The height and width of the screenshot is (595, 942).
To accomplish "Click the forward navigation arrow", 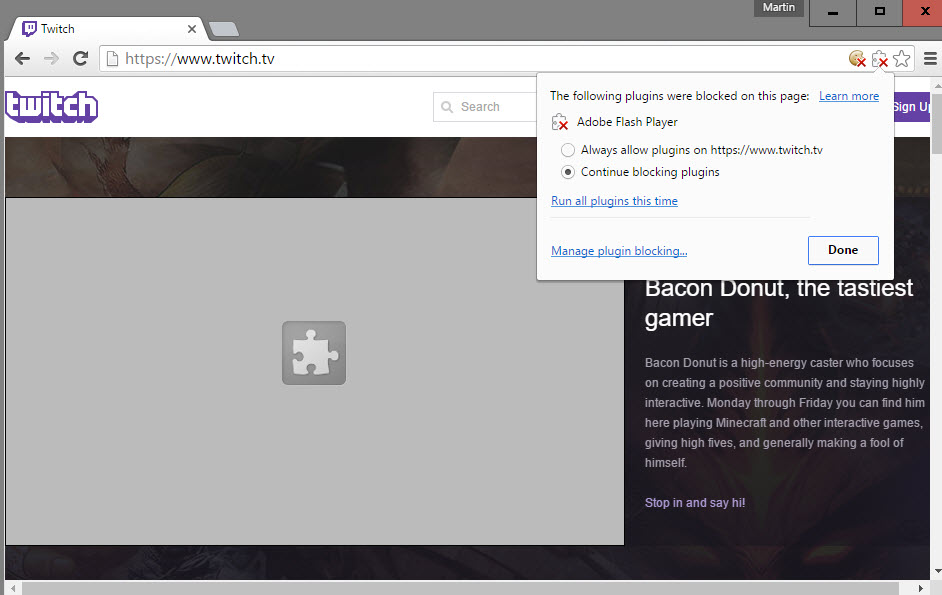I will [52, 58].
